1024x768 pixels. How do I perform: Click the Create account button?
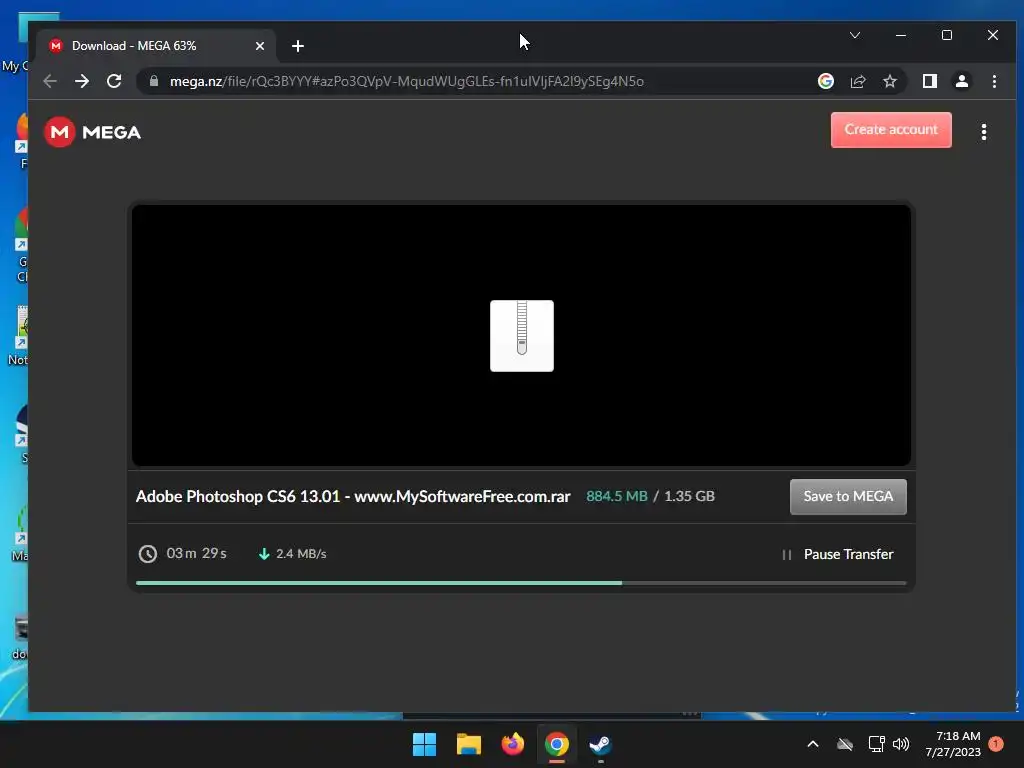click(891, 130)
